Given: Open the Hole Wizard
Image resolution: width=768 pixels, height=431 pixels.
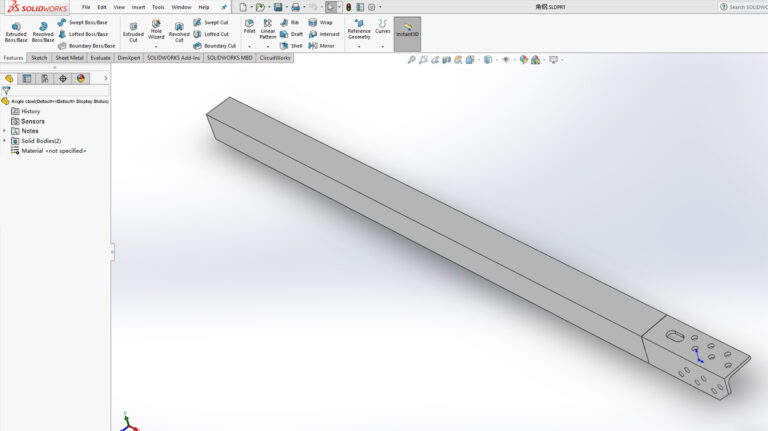Looking at the screenshot, I should pyautogui.click(x=156, y=32).
